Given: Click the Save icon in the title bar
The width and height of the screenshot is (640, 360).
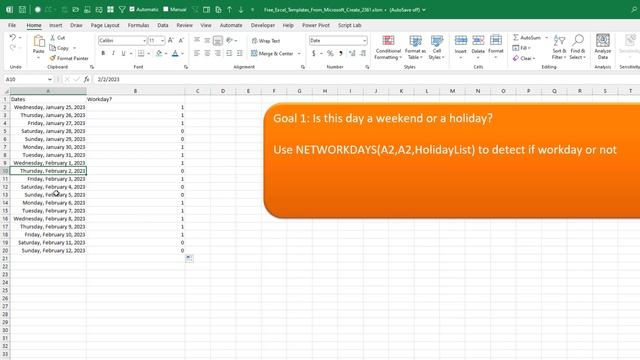Looking at the screenshot, I should (x=22, y=9).
